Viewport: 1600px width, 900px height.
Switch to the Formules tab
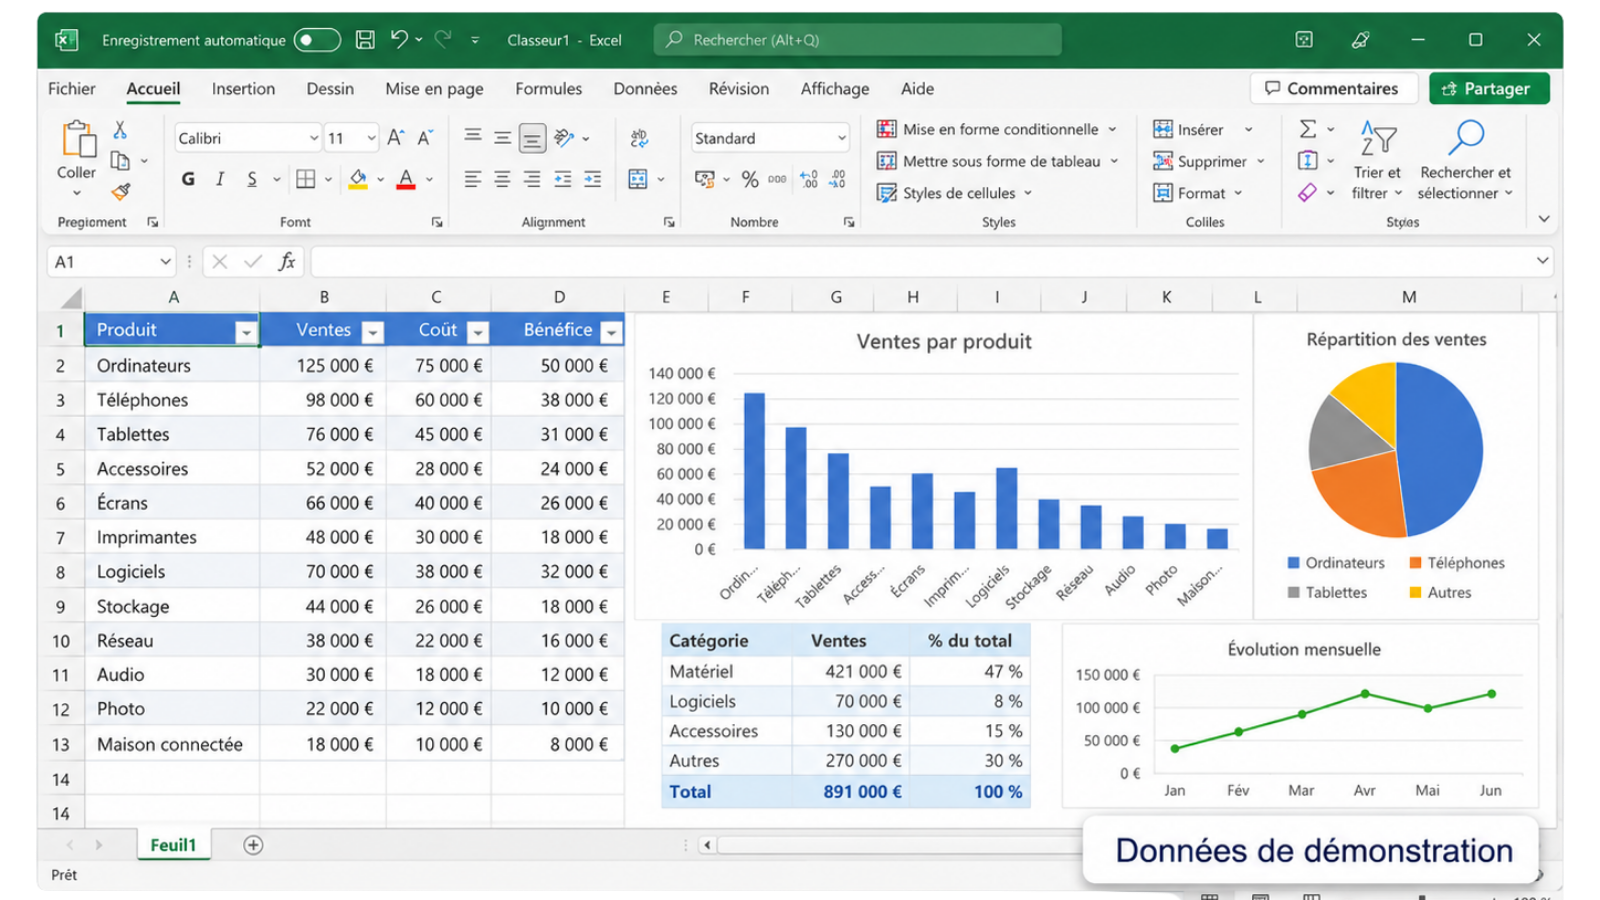(548, 88)
